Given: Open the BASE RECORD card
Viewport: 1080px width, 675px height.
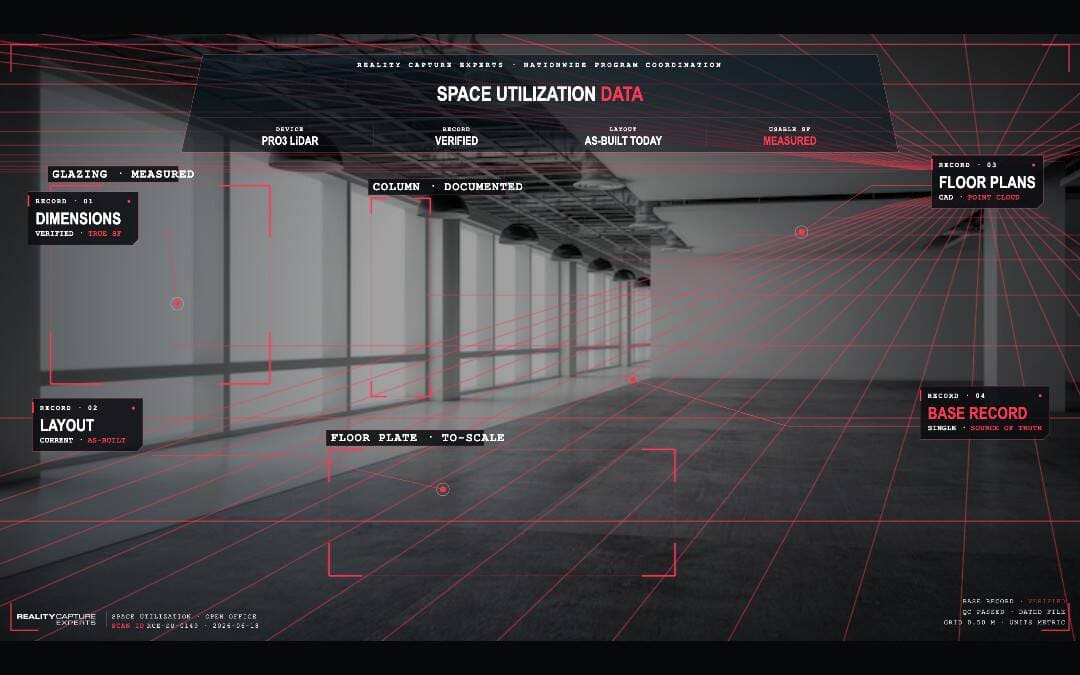Looking at the screenshot, I should point(984,413).
